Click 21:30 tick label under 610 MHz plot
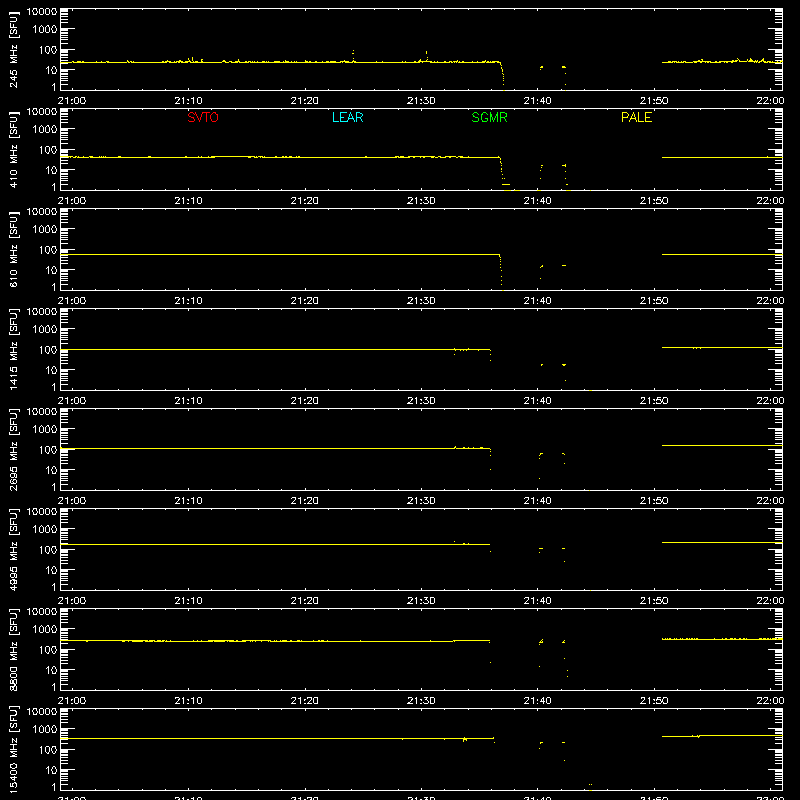 [421, 301]
